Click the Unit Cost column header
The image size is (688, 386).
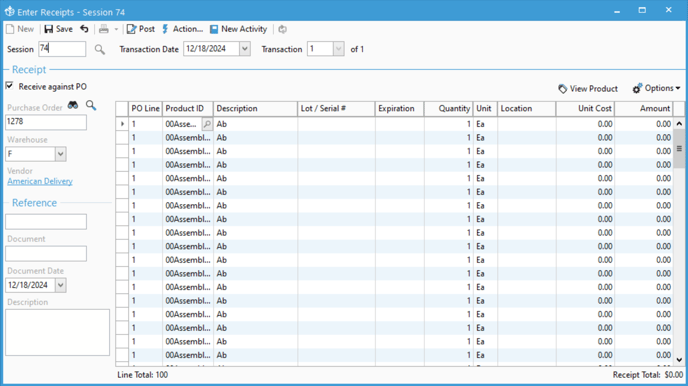tap(585, 108)
